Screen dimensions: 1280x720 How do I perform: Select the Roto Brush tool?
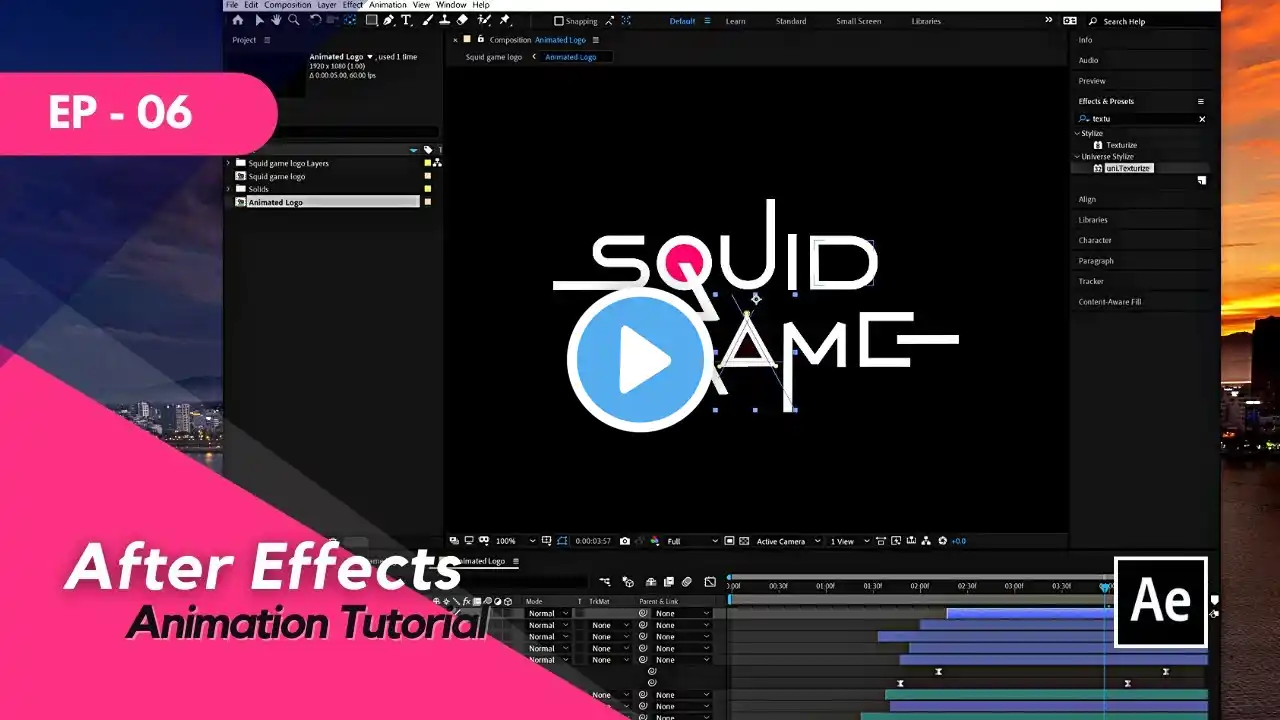point(484,20)
